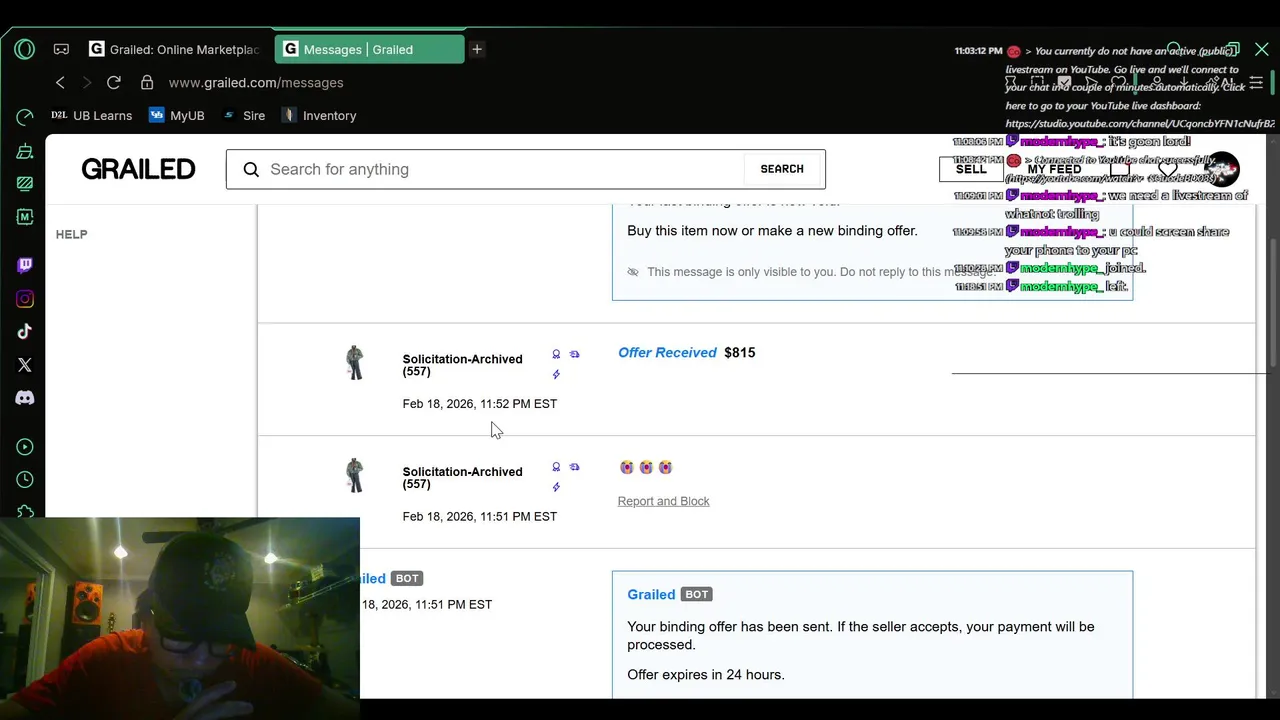Open TikTok panel in sidebar
This screenshot has height=720, width=1280.
tap(25, 332)
